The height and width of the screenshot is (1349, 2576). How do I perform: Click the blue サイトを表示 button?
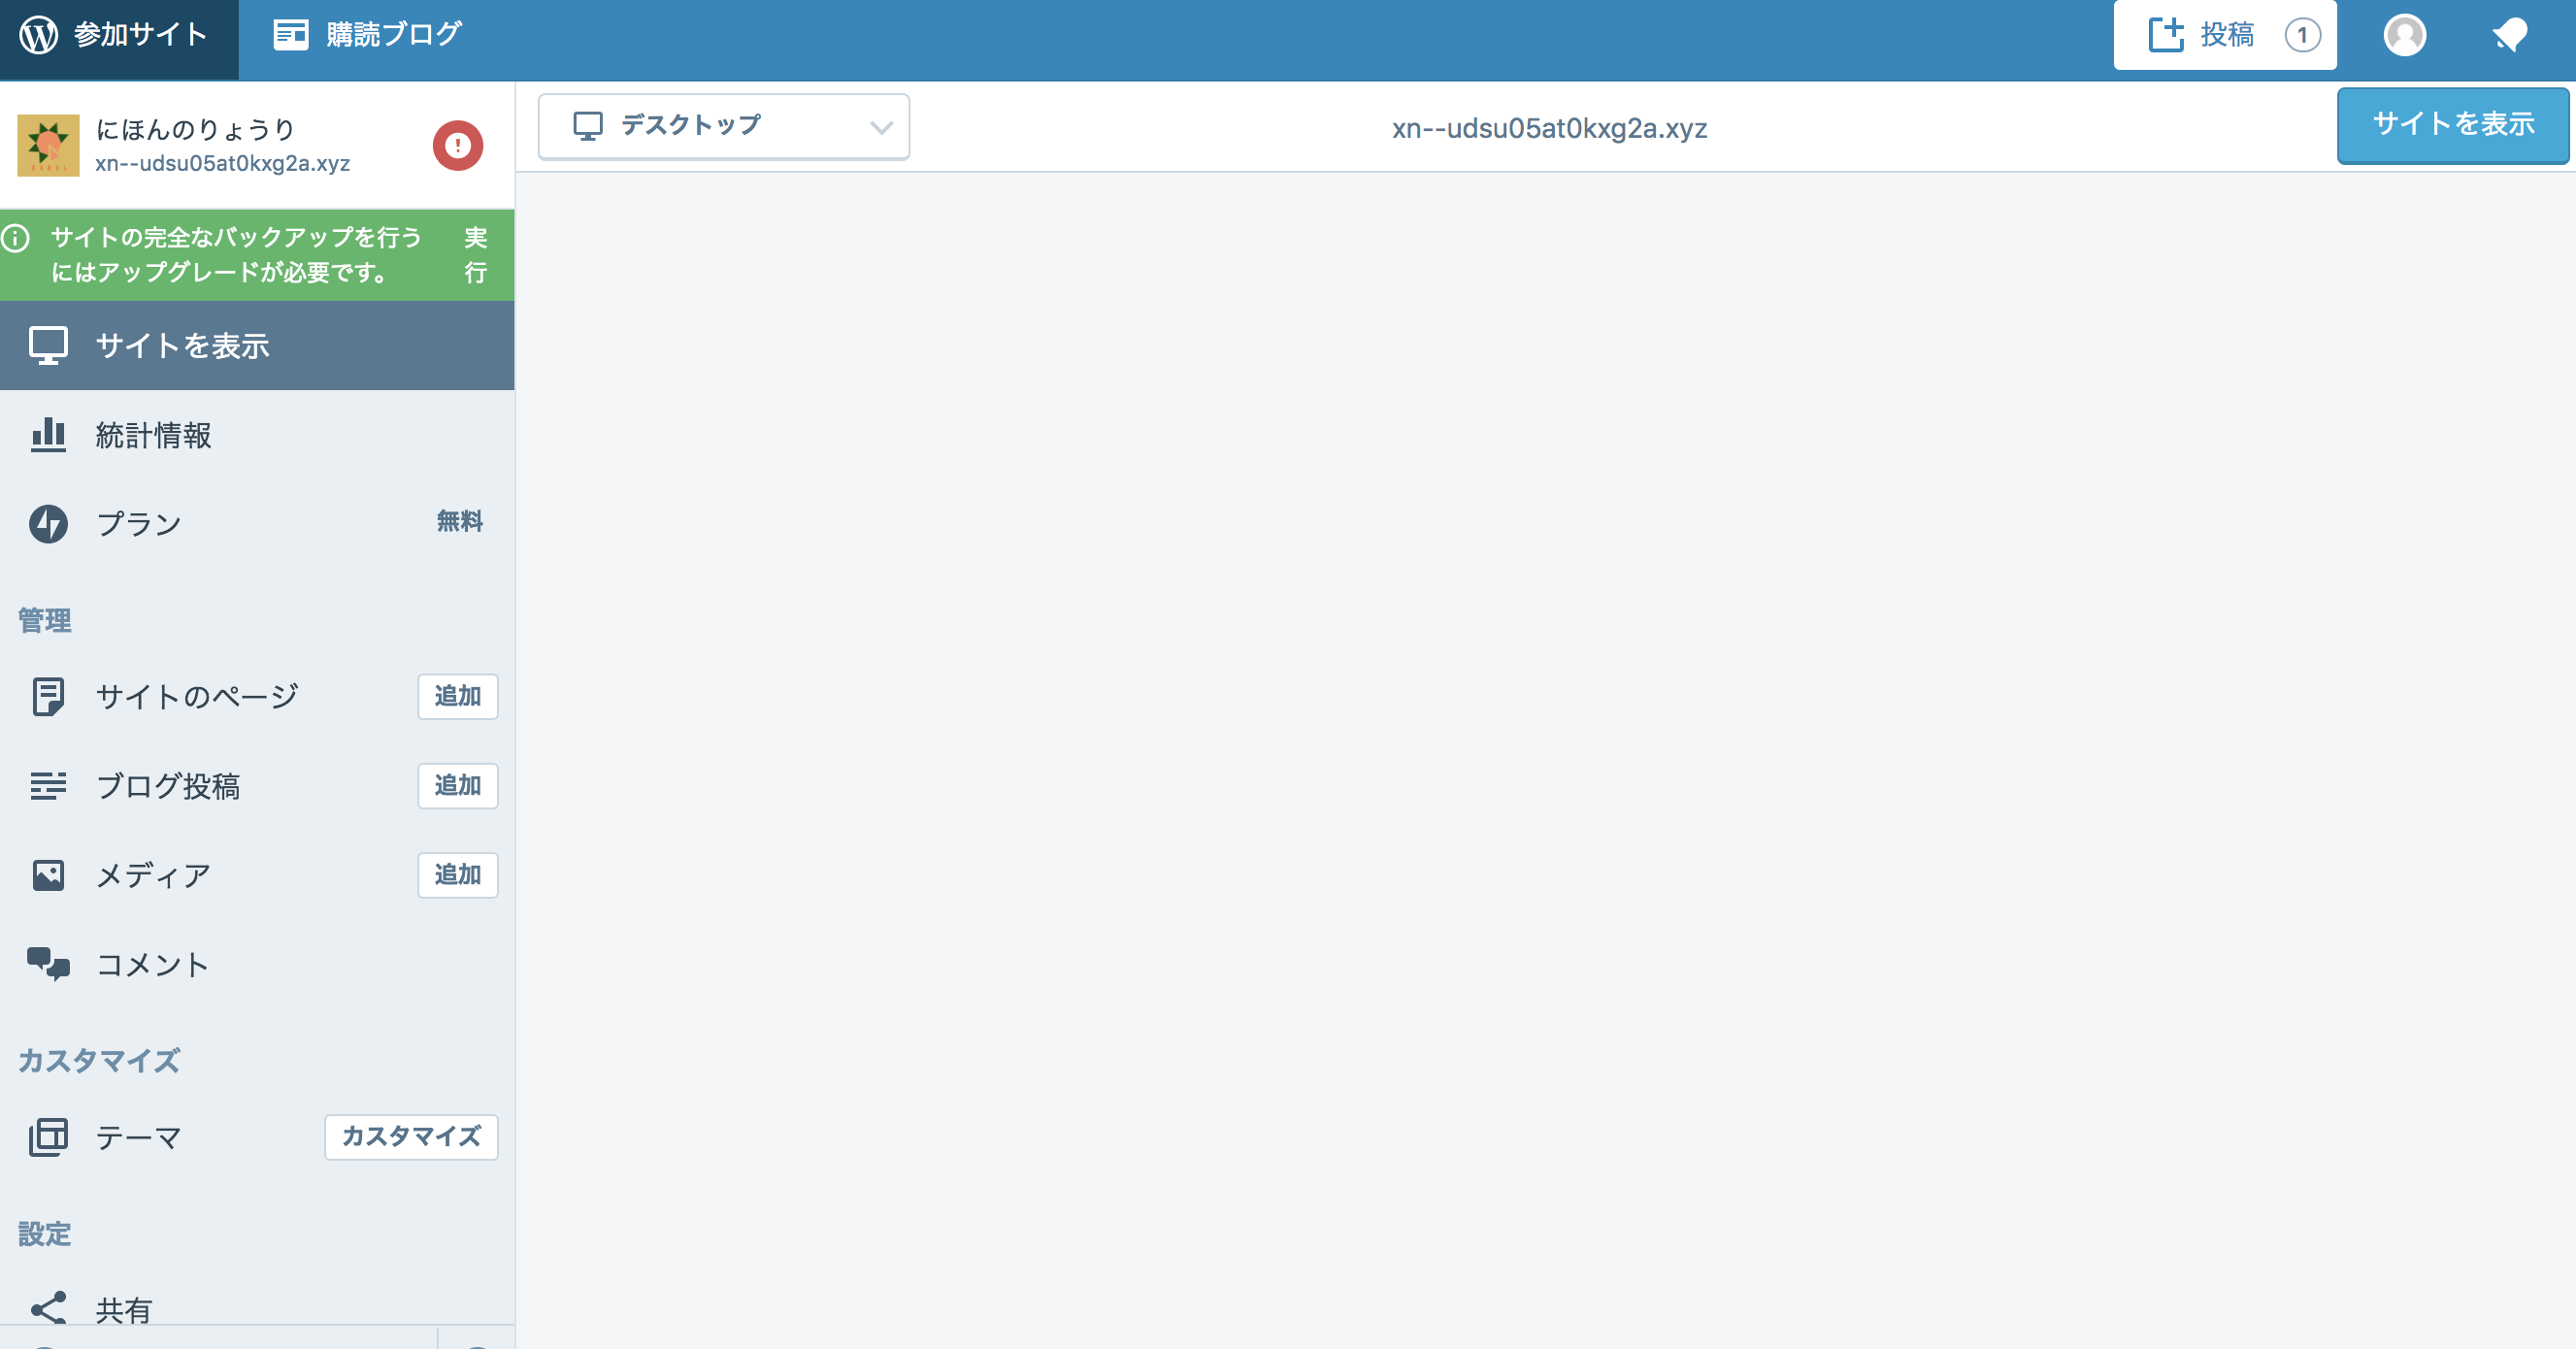[x=2452, y=125]
